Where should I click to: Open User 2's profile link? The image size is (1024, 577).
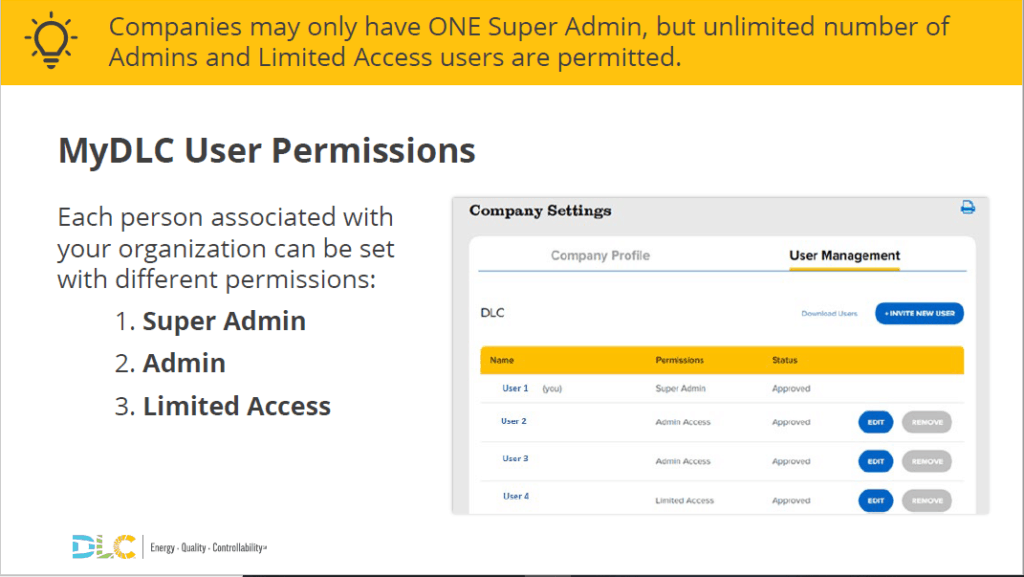513,422
